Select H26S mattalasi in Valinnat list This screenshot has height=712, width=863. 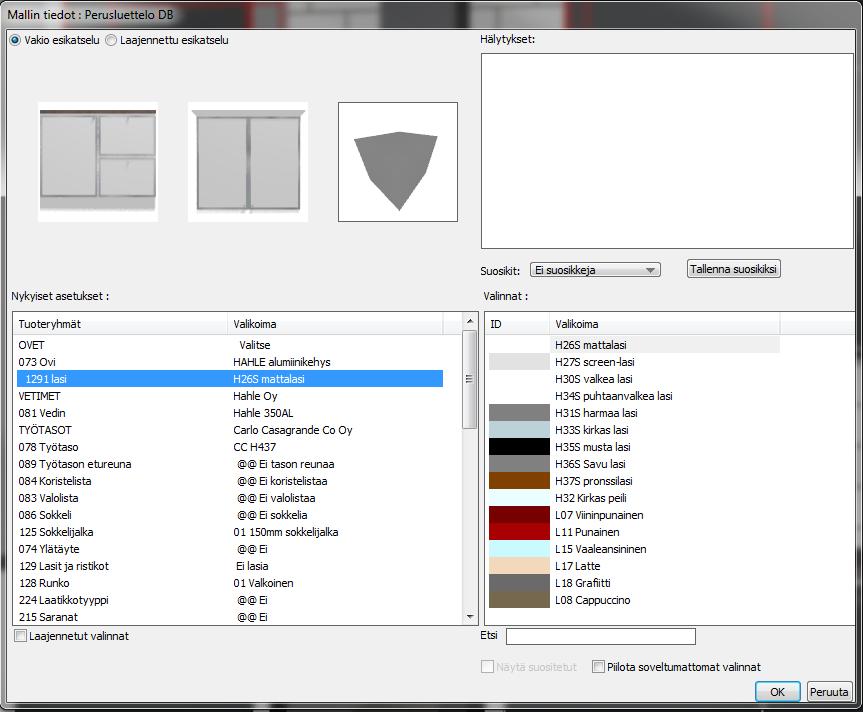(x=634, y=345)
